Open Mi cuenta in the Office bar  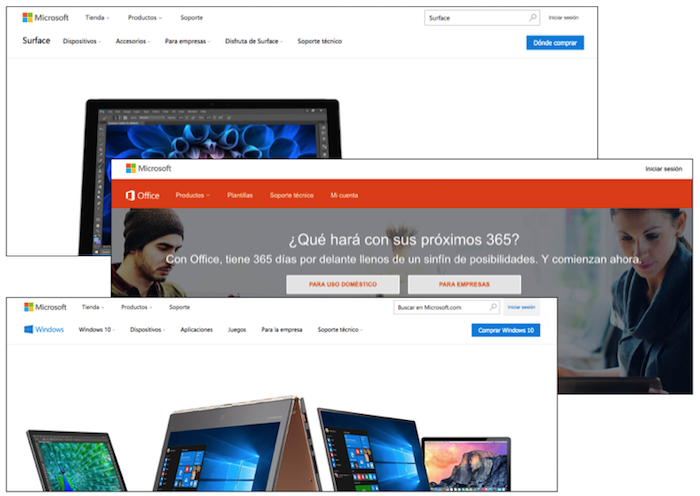pos(344,195)
